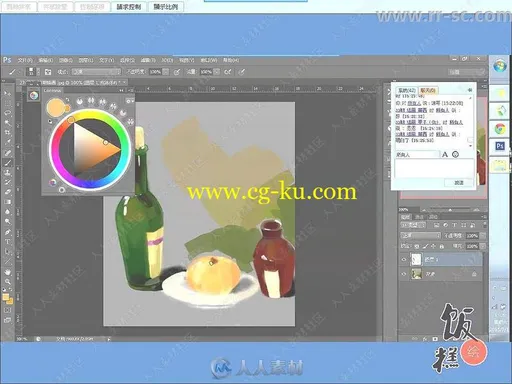Click the font A button in chat
The image size is (512, 384).
point(445,154)
